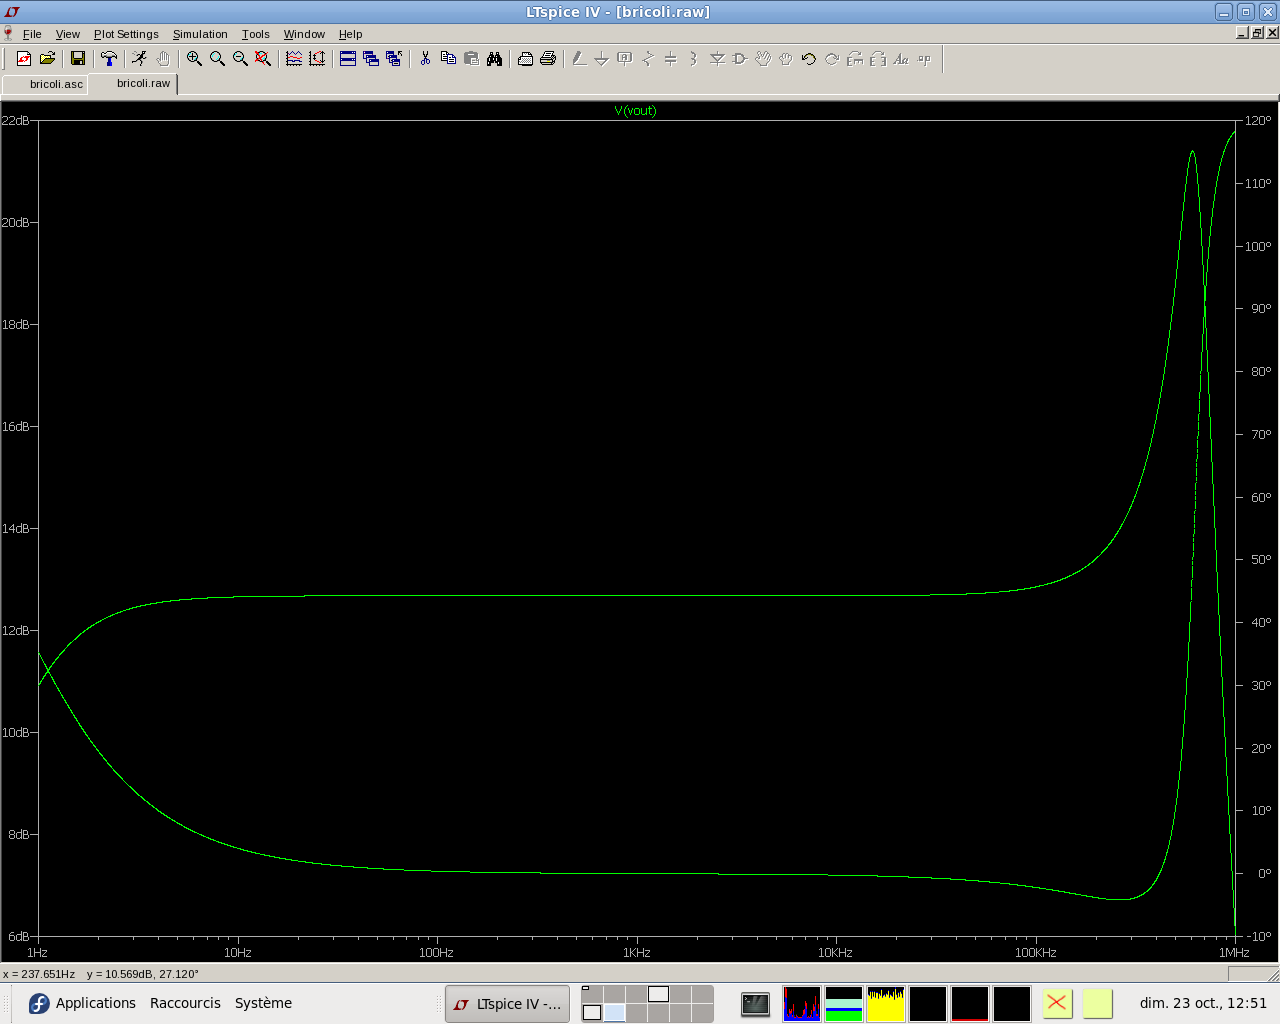
Task: Click the clock showing dim. 23 oct.
Action: coord(1203,1003)
